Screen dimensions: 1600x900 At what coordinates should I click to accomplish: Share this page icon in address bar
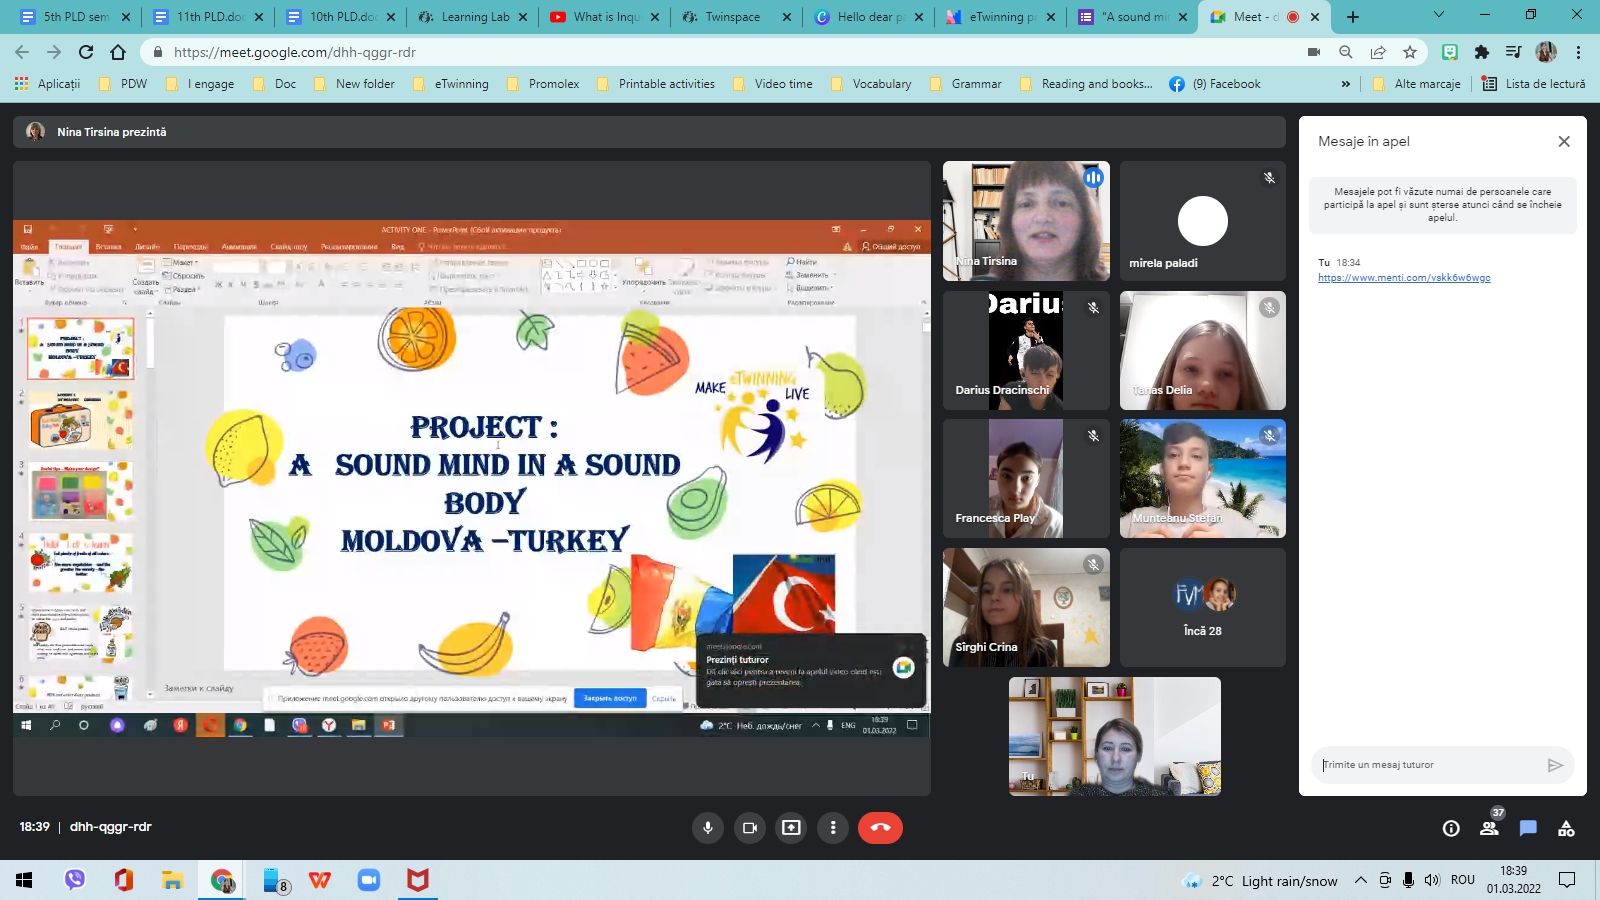(x=1378, y=52)
